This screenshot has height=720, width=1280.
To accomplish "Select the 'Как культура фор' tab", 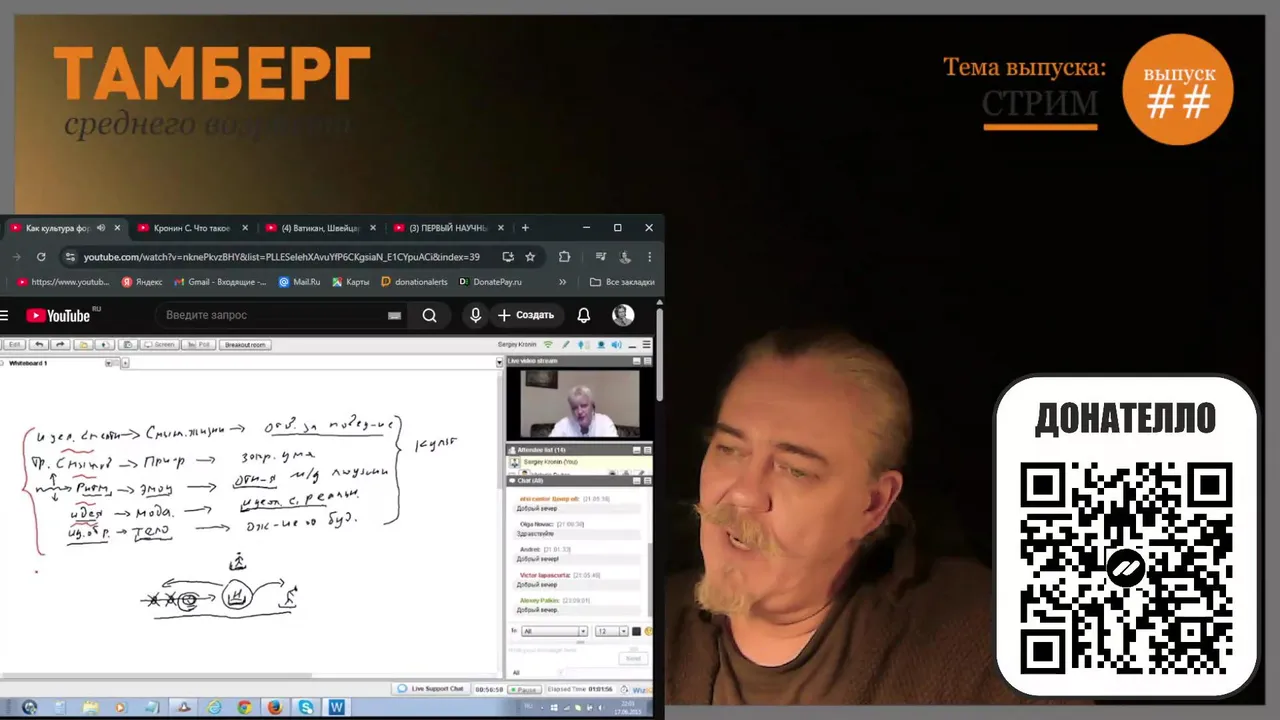I will 64,228.
